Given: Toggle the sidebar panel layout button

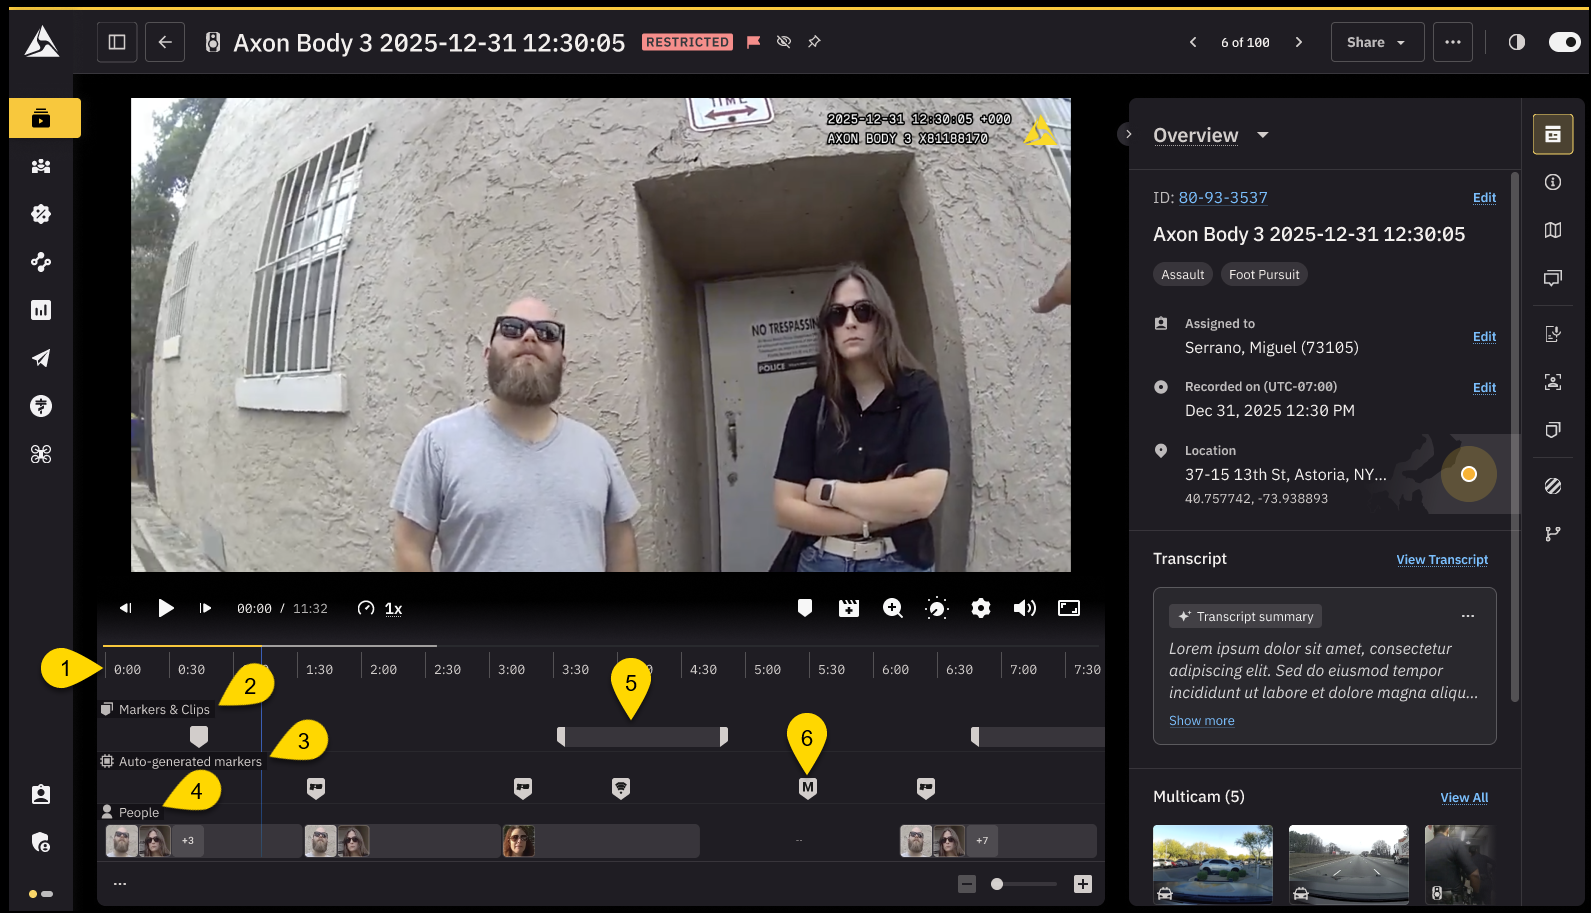Looking at the screenshot, I should pos(117,42).
